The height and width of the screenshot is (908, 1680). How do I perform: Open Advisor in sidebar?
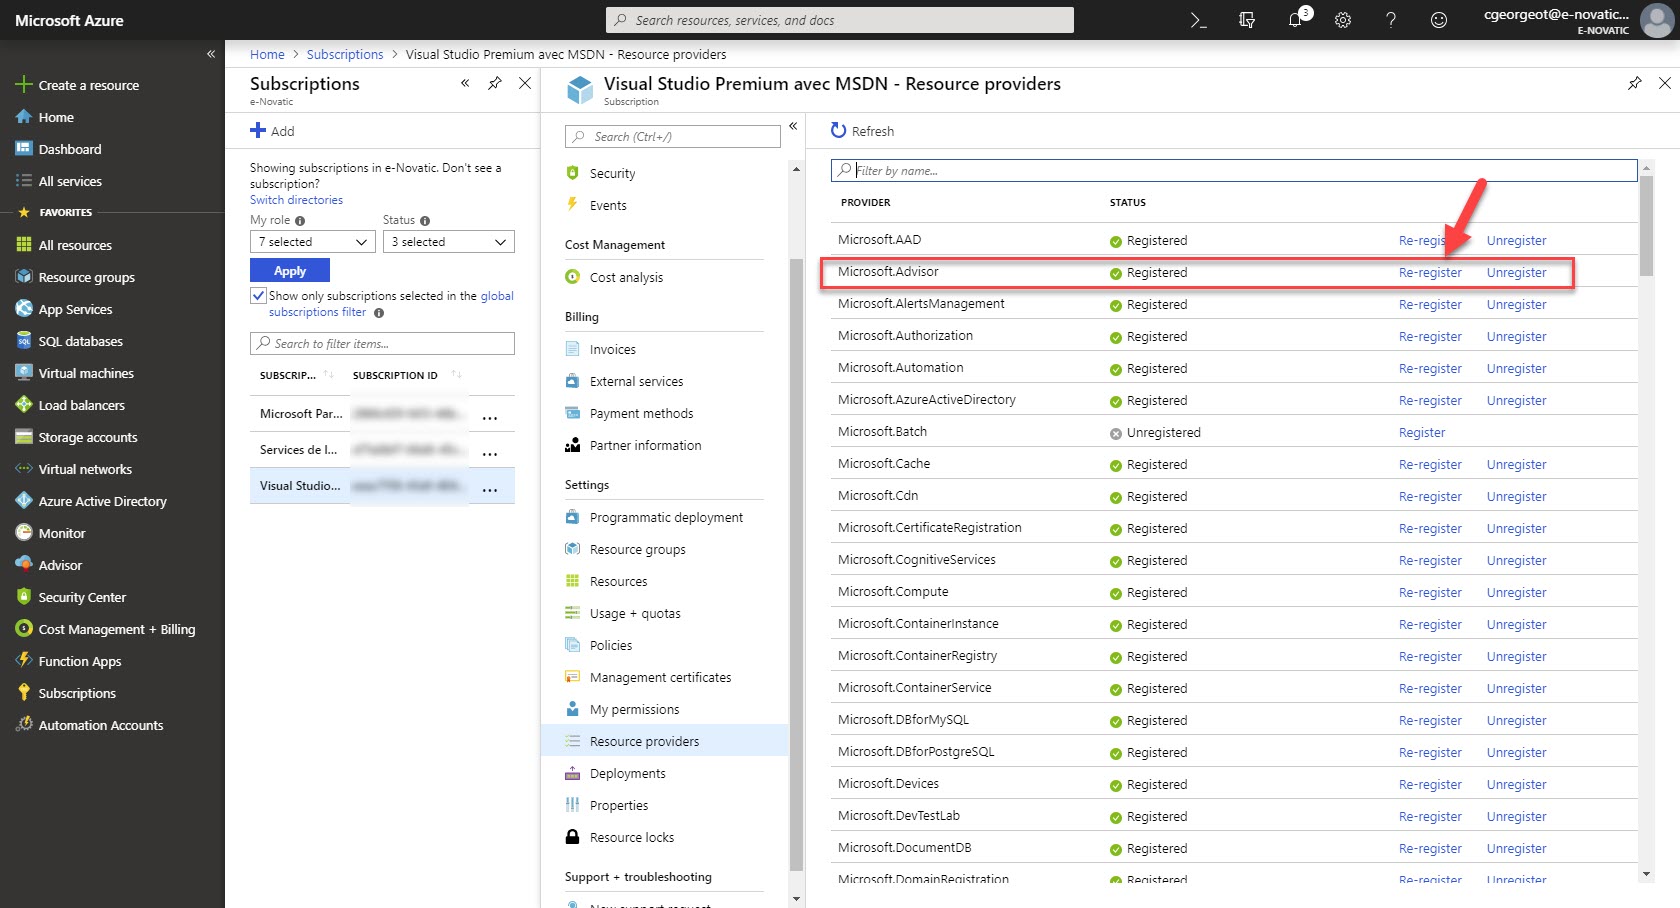60,565
